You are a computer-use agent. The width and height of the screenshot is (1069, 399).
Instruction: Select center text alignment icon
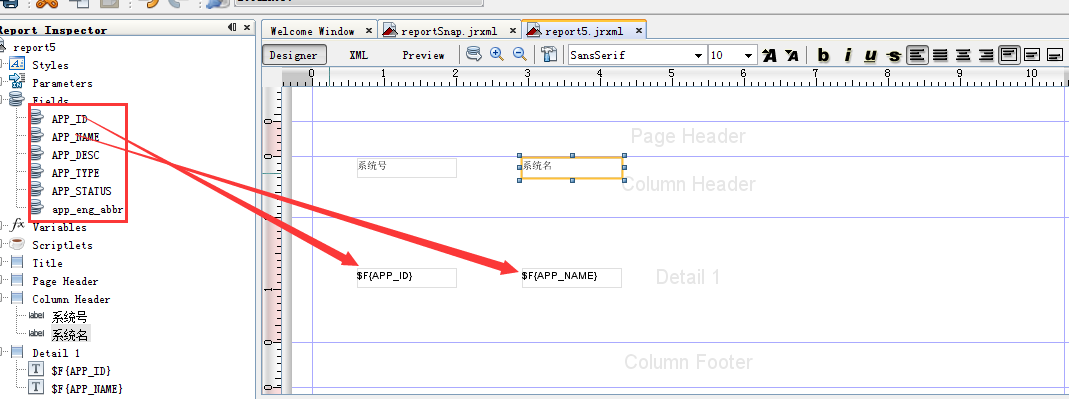963,55
